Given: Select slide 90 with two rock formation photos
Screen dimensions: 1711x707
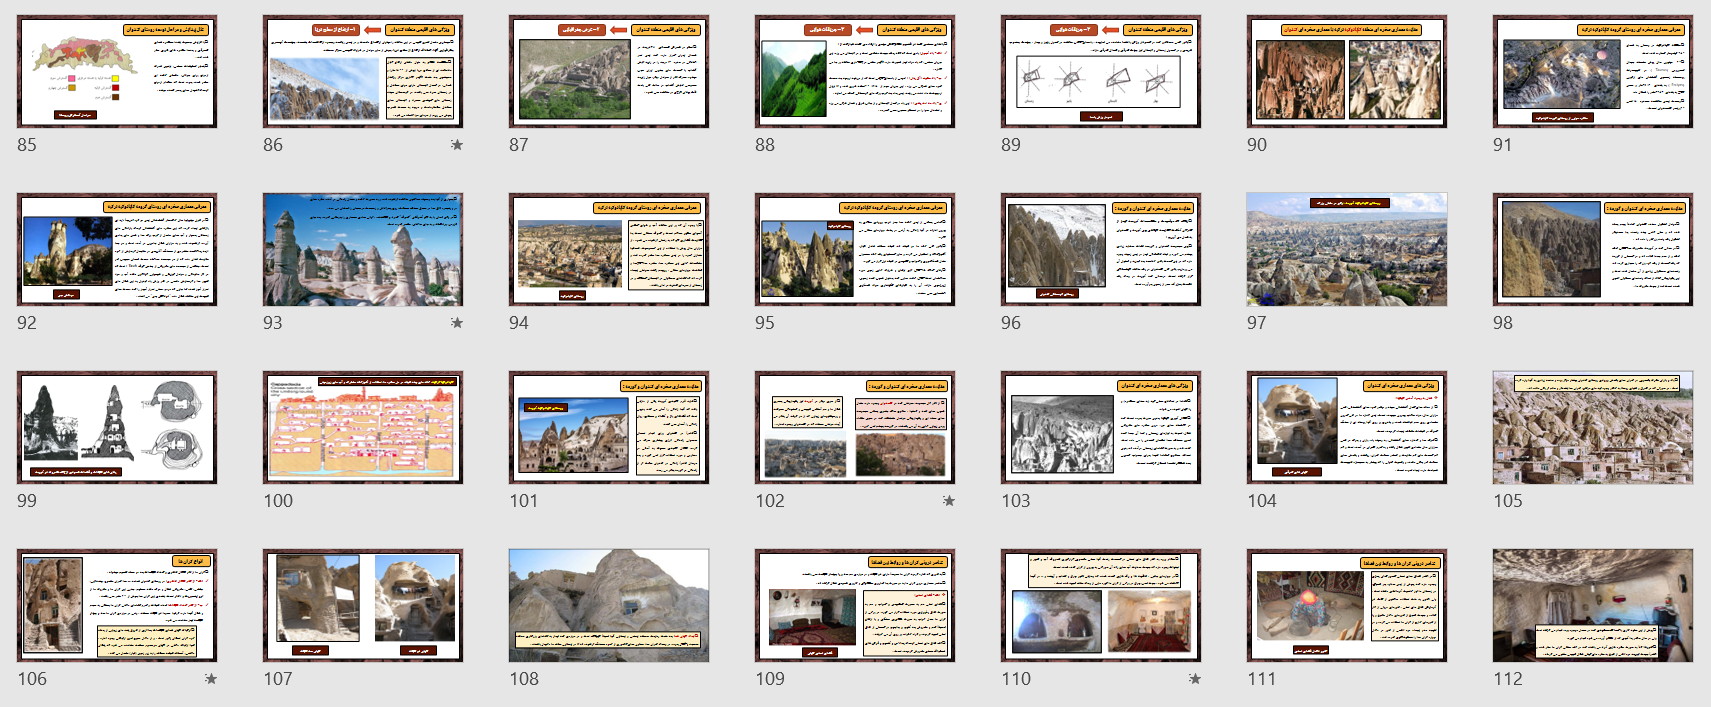Looking at the screenshot, I should pyautogui.click(x=1347, y=71).
